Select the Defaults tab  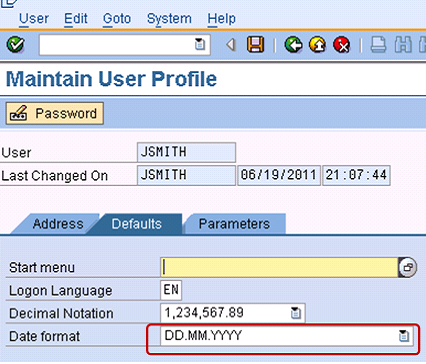click(137, 224)
